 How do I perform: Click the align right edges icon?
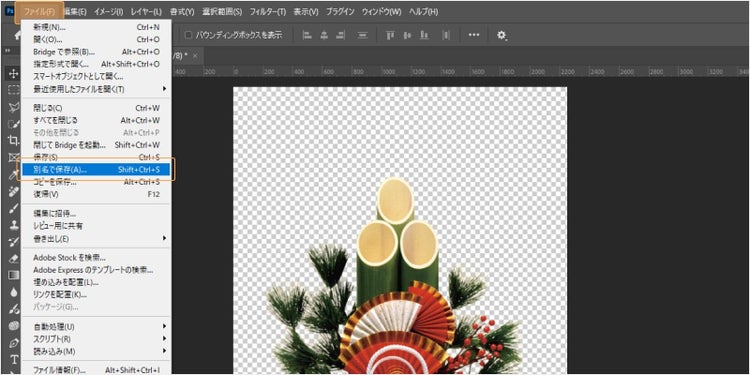pyautogui.click(x=340, y=35)
